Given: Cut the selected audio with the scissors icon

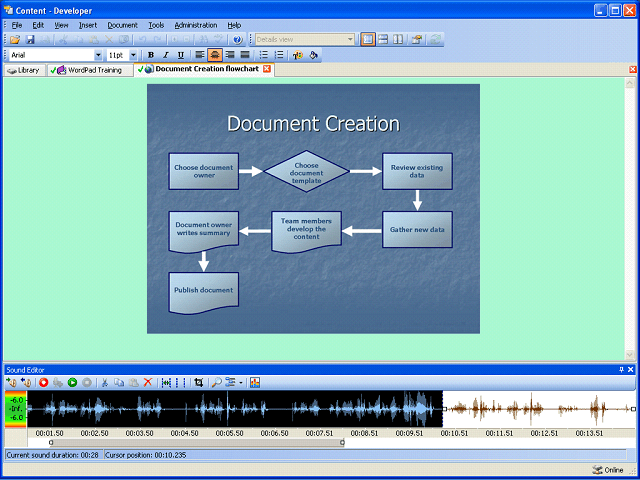Looking at the screenshot, I should point(104,382).
